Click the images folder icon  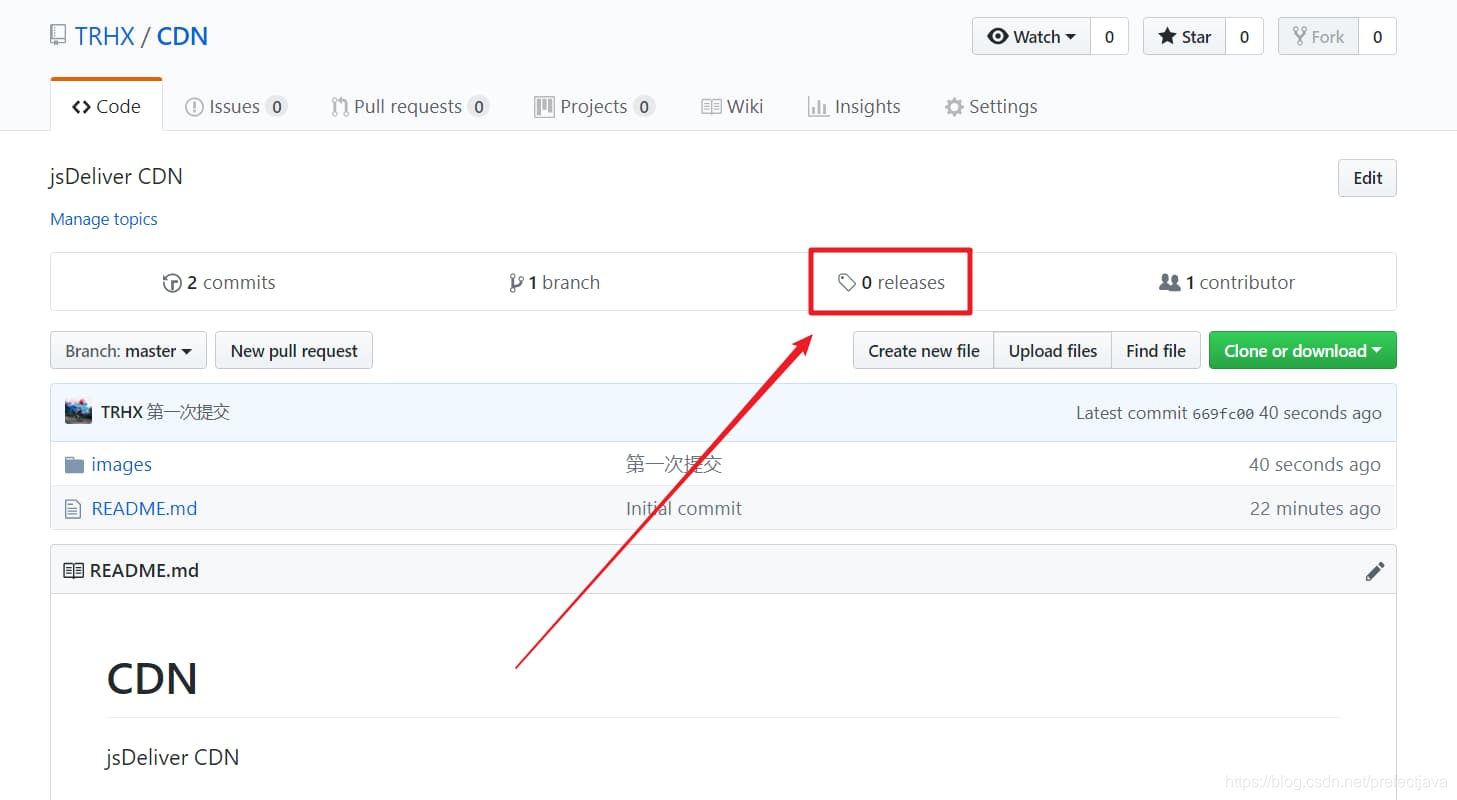[74, 464]
